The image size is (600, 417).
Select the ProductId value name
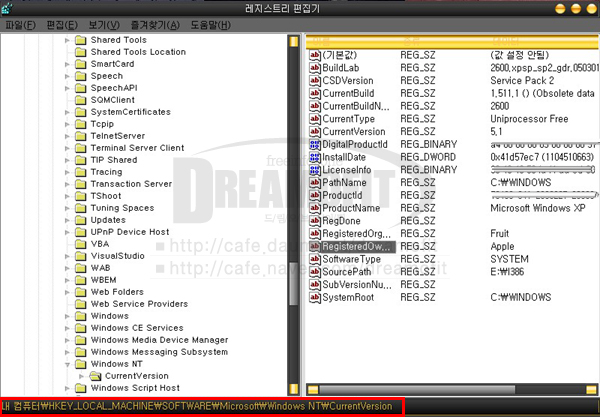[x=342, y=195]
